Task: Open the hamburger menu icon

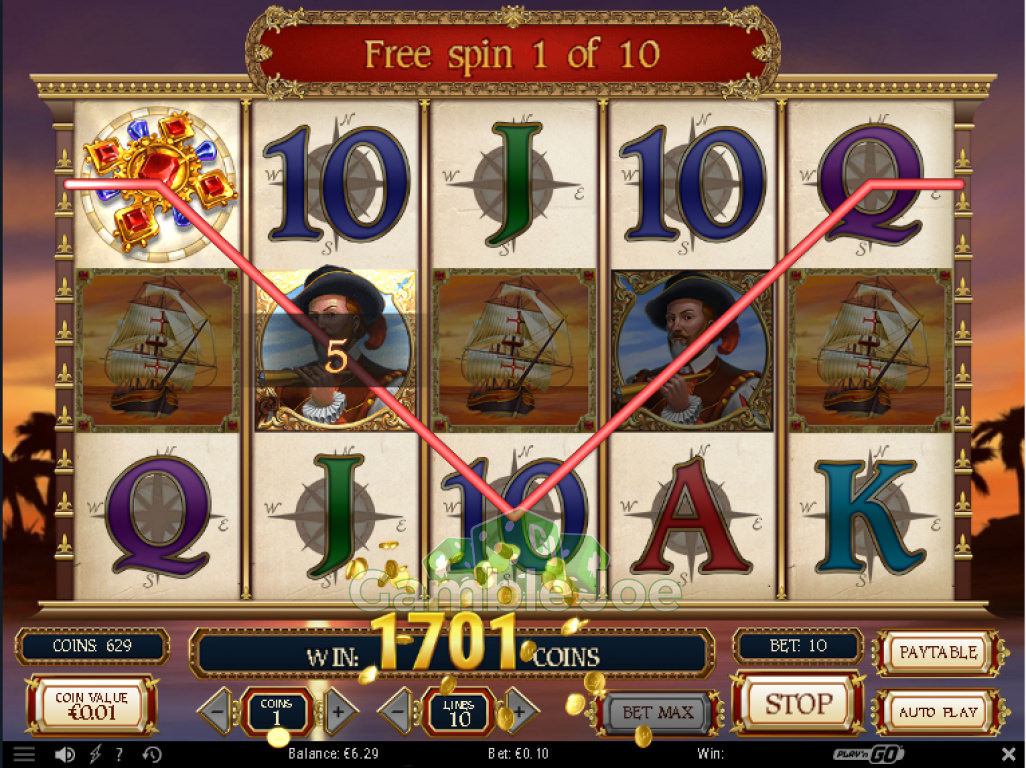Action: [x=24, y=754]
